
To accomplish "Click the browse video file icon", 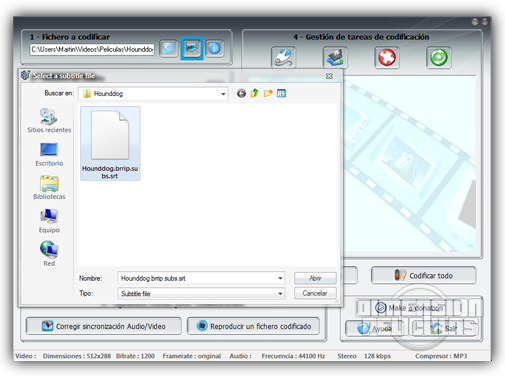I will (168, 49).
